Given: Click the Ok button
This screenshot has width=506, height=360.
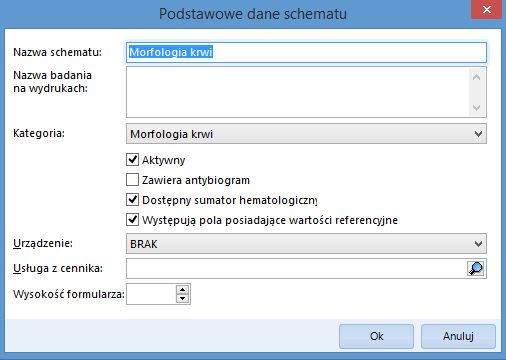Looking at the screenshot, I should [376, 336].
